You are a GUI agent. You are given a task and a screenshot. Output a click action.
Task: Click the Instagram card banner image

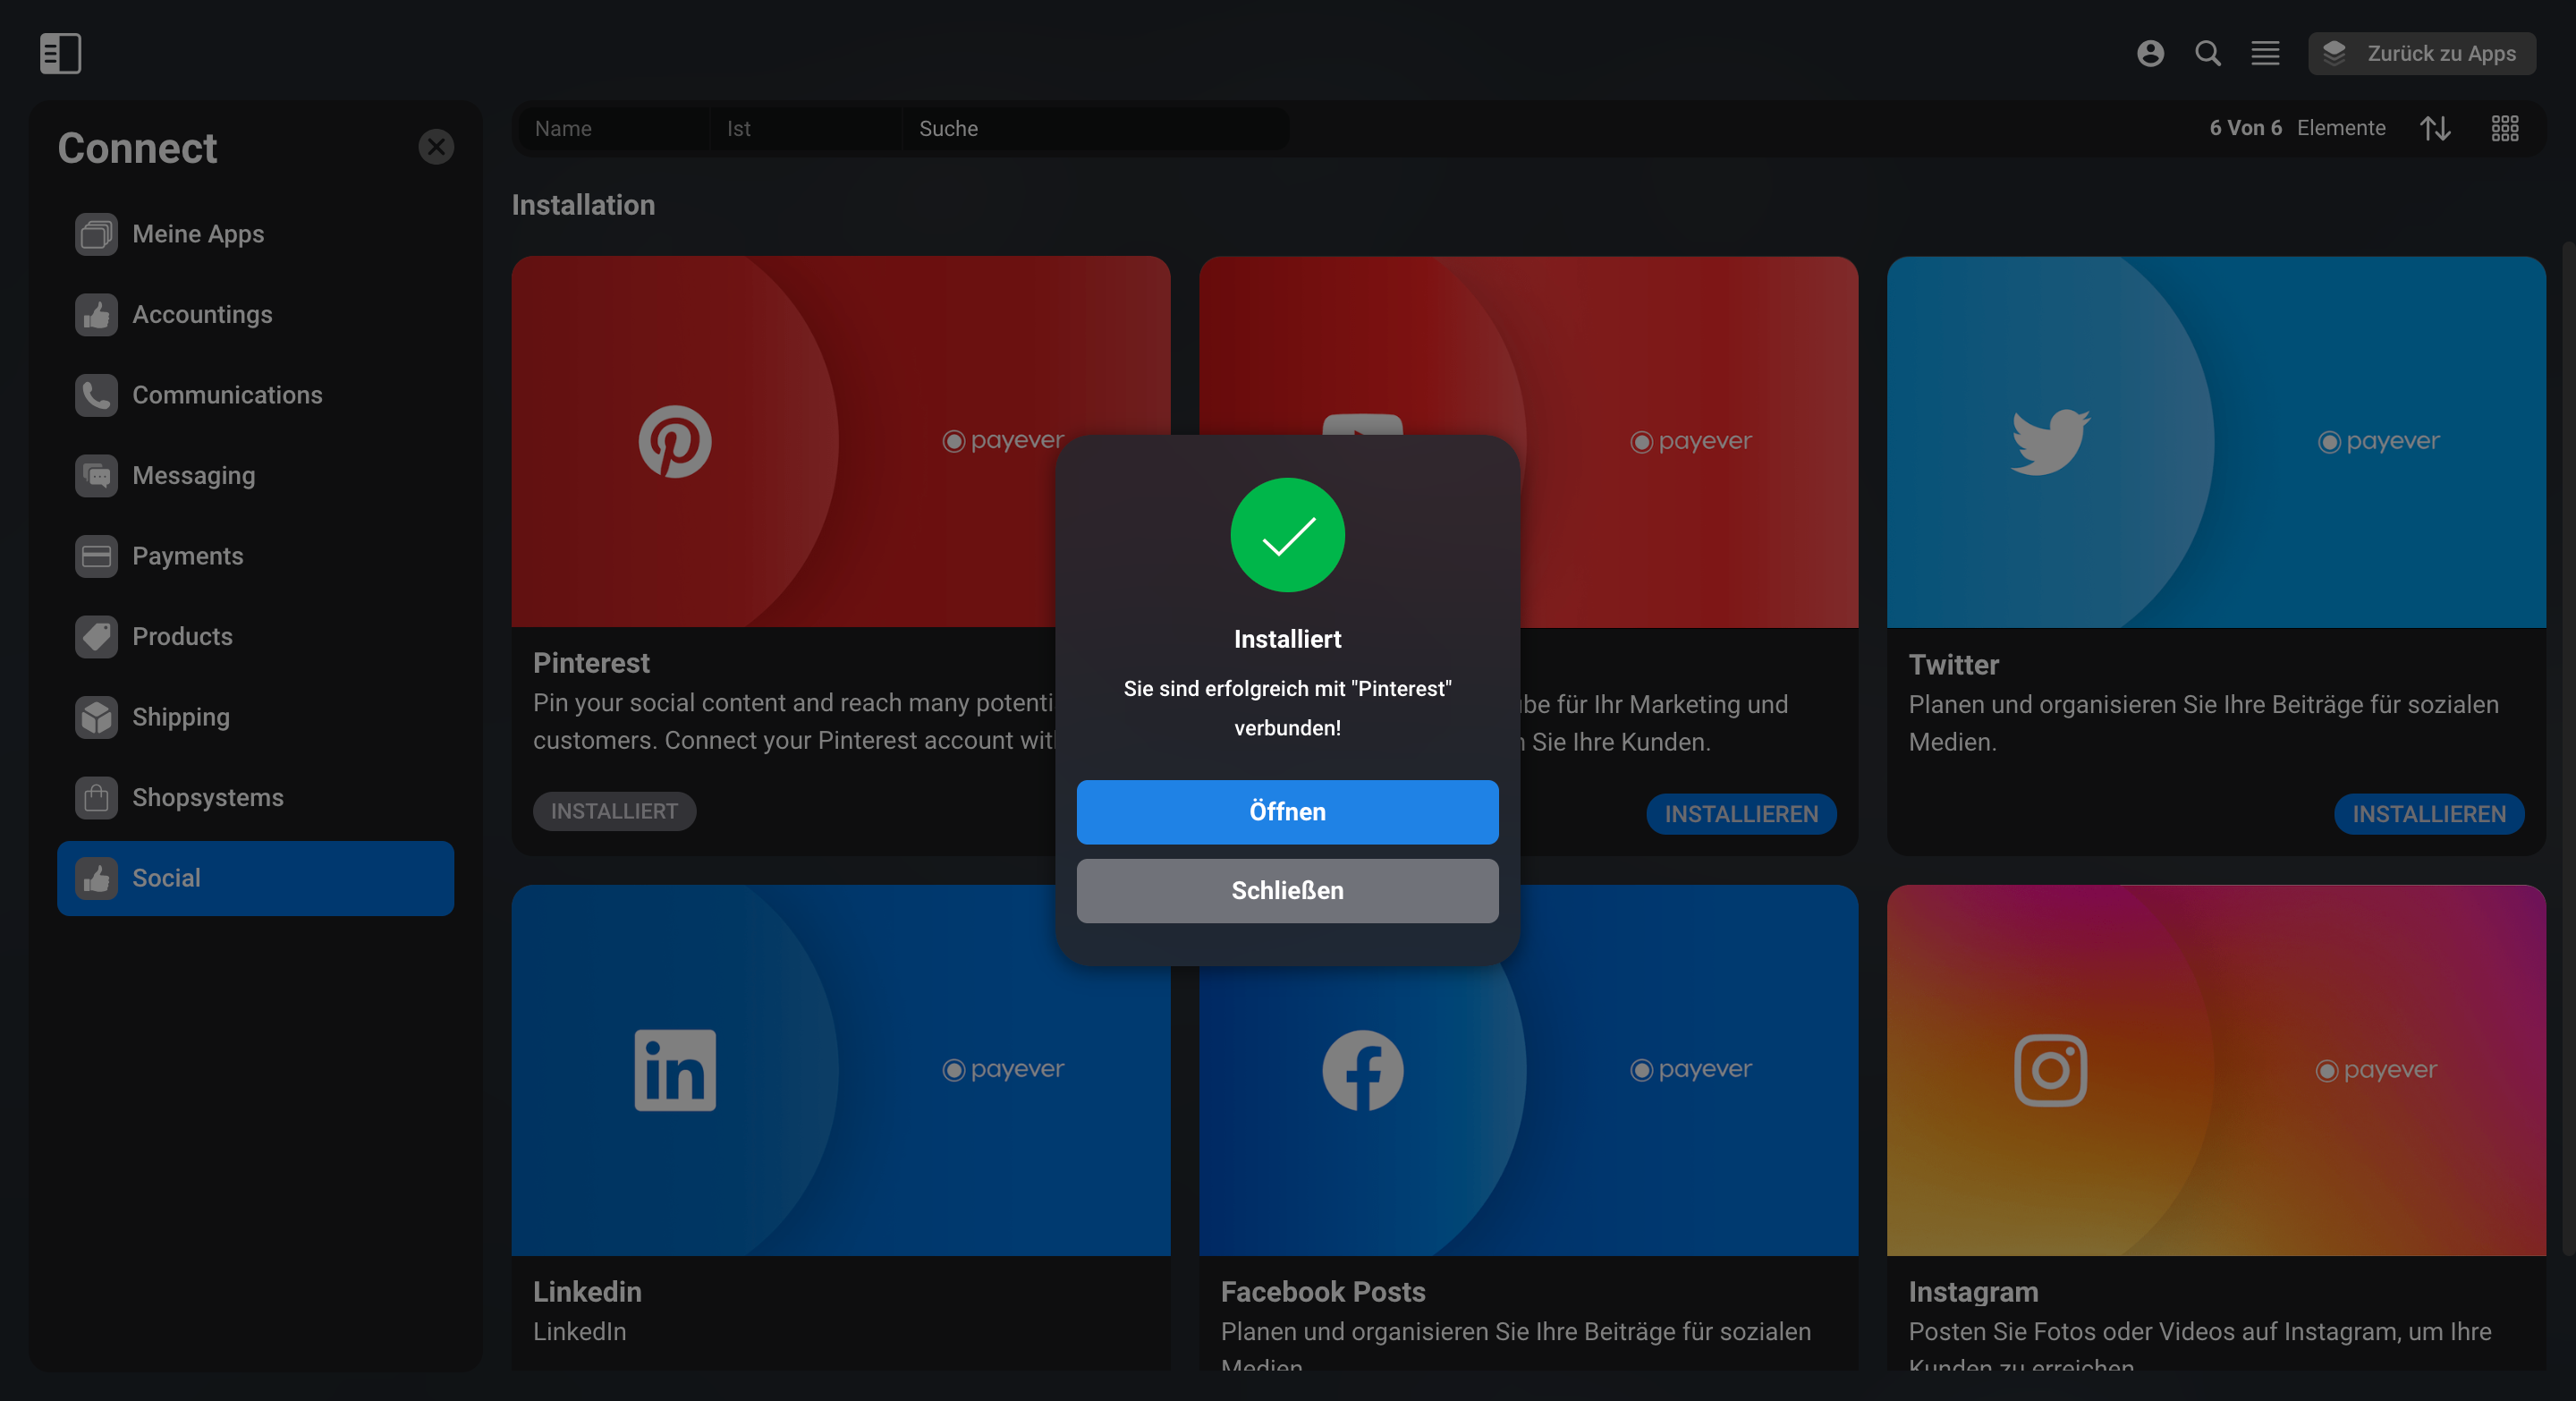(2216, 1070)
